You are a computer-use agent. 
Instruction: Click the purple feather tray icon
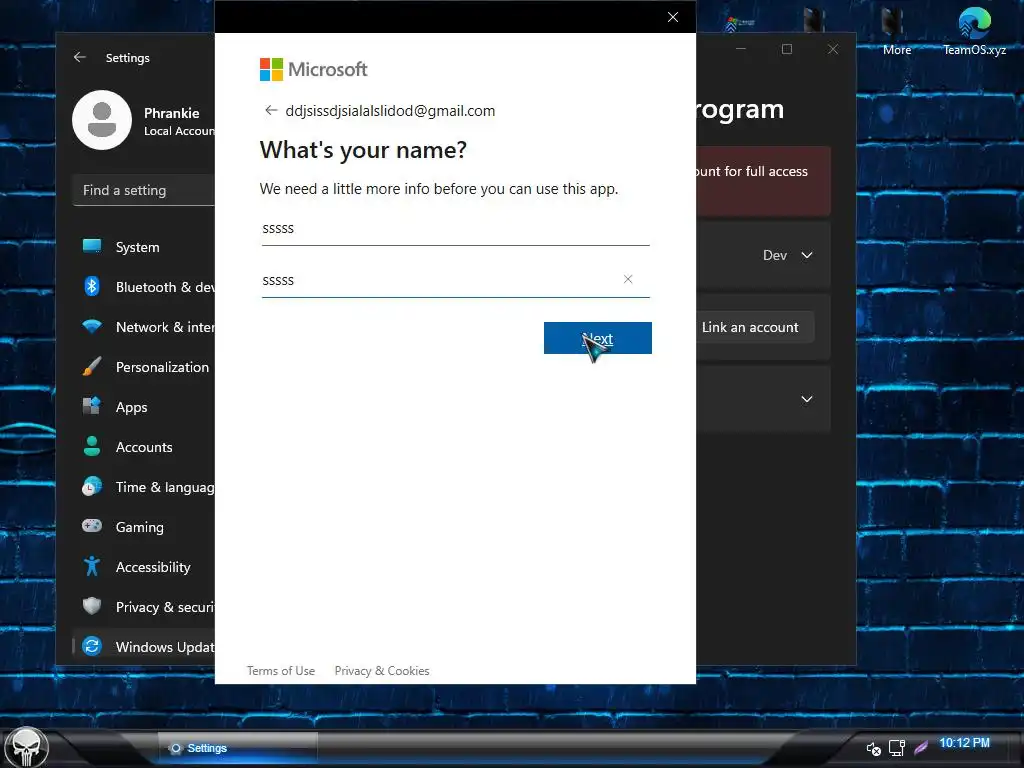pos(921,748)
